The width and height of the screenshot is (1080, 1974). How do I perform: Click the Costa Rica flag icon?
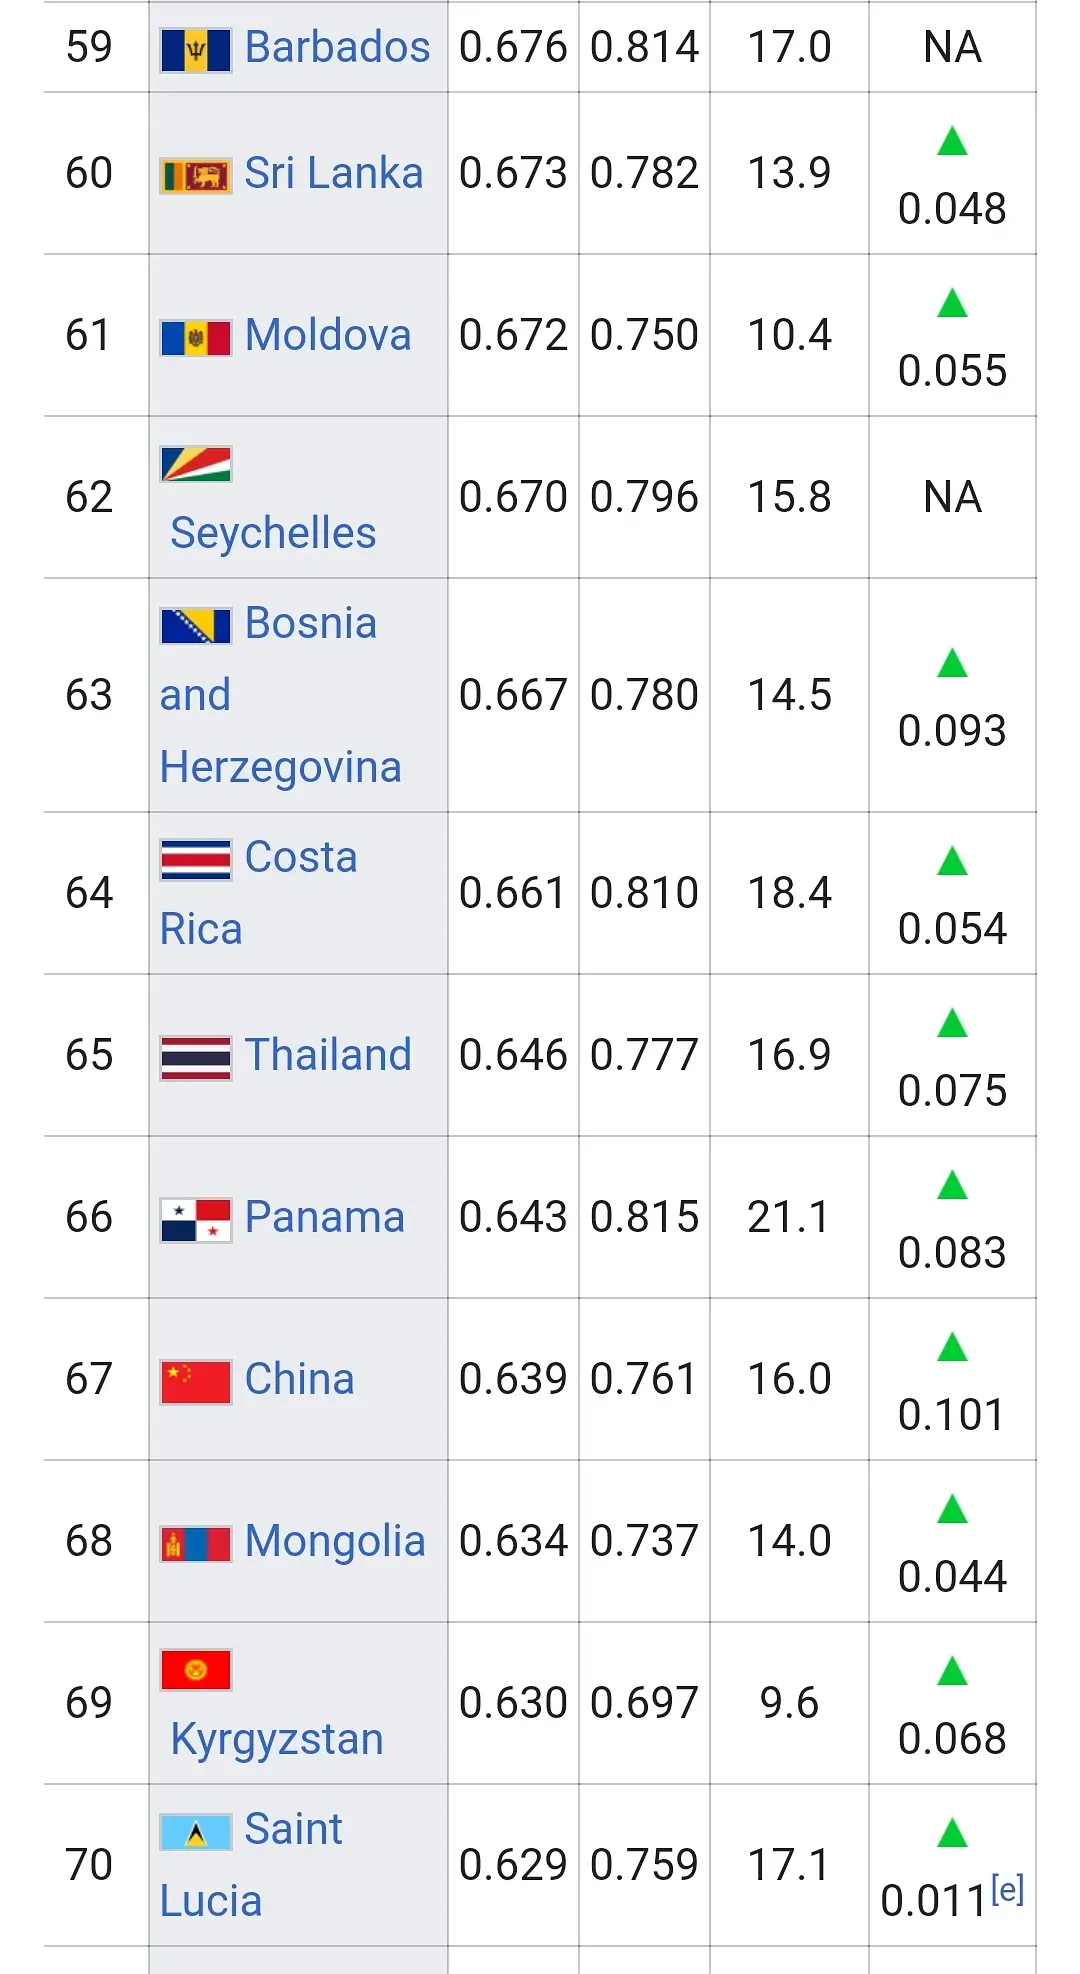pyautogui.click(x=196, y=859)
